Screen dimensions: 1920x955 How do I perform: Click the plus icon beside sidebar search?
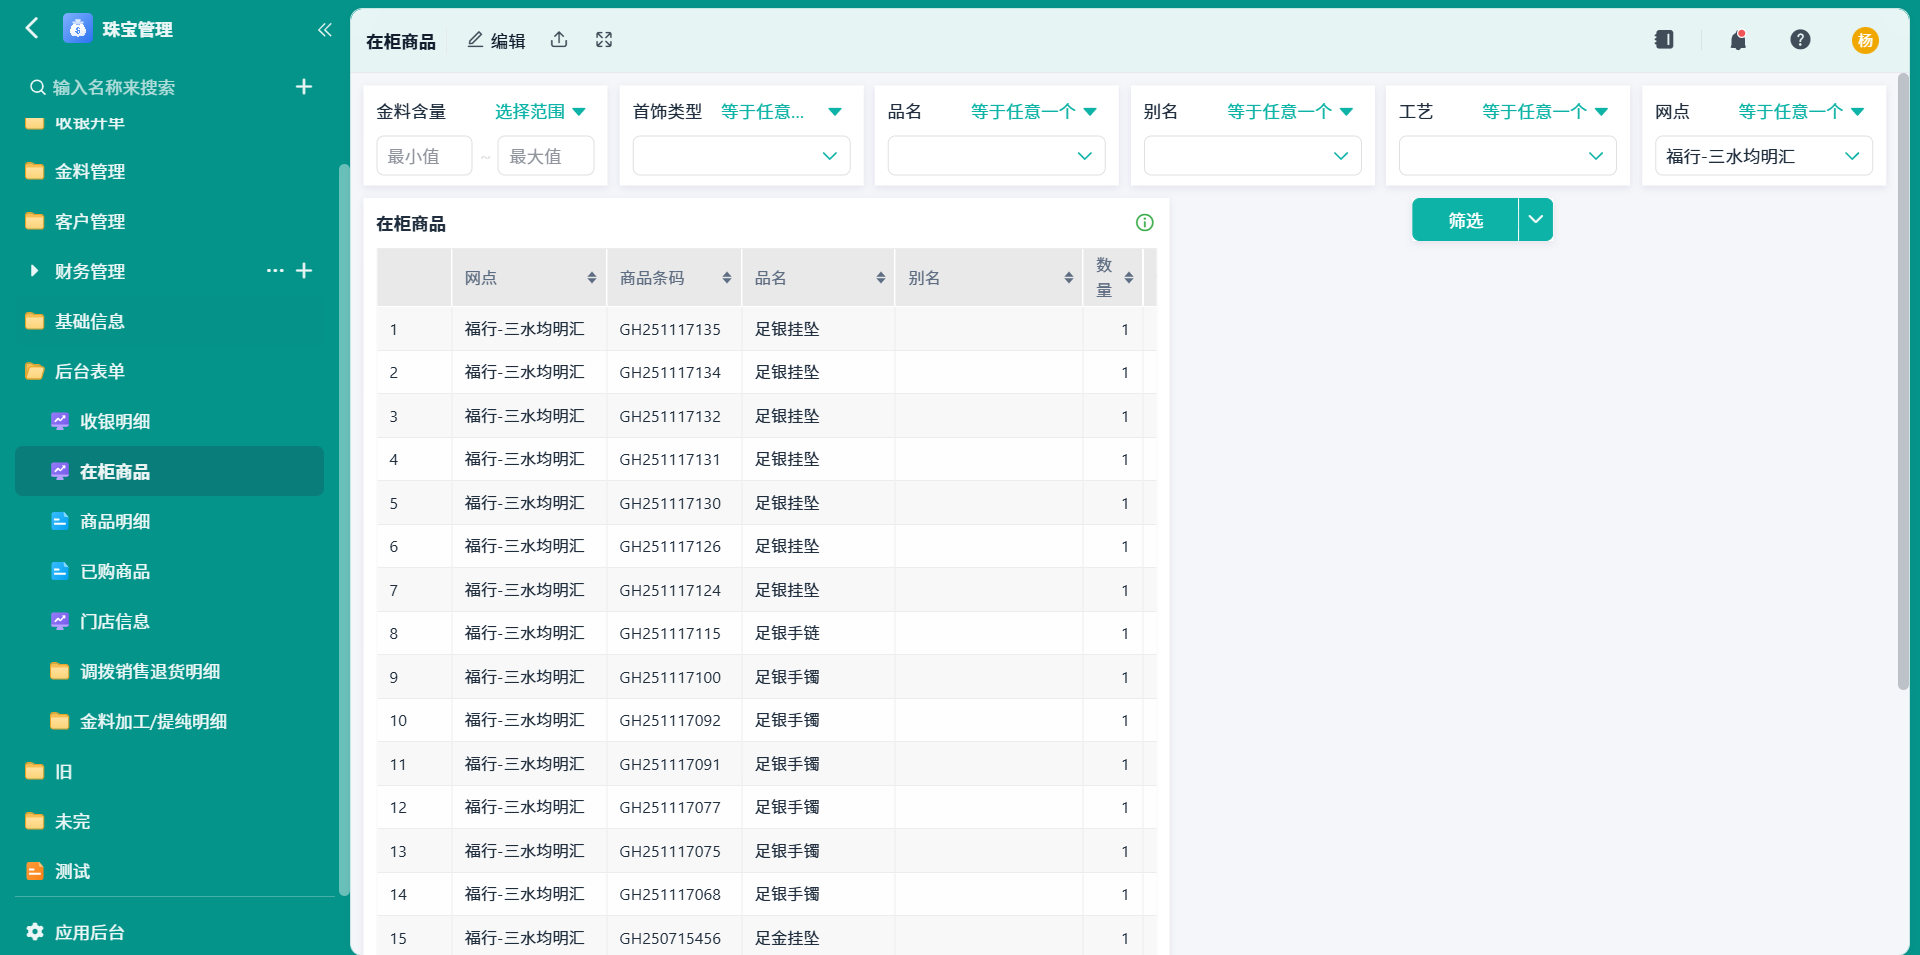[x=304, y=87]
